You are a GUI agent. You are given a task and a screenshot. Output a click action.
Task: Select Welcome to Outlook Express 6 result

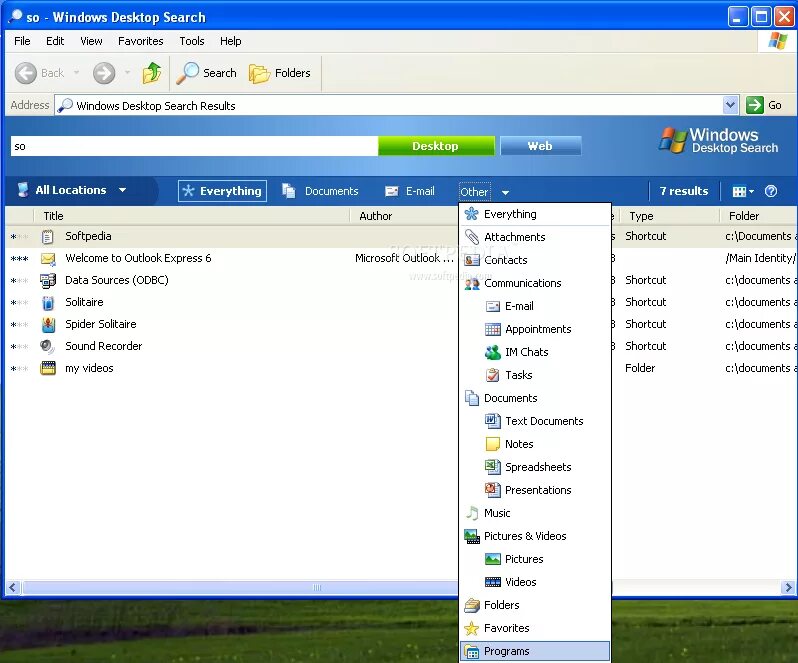[232, 258]
